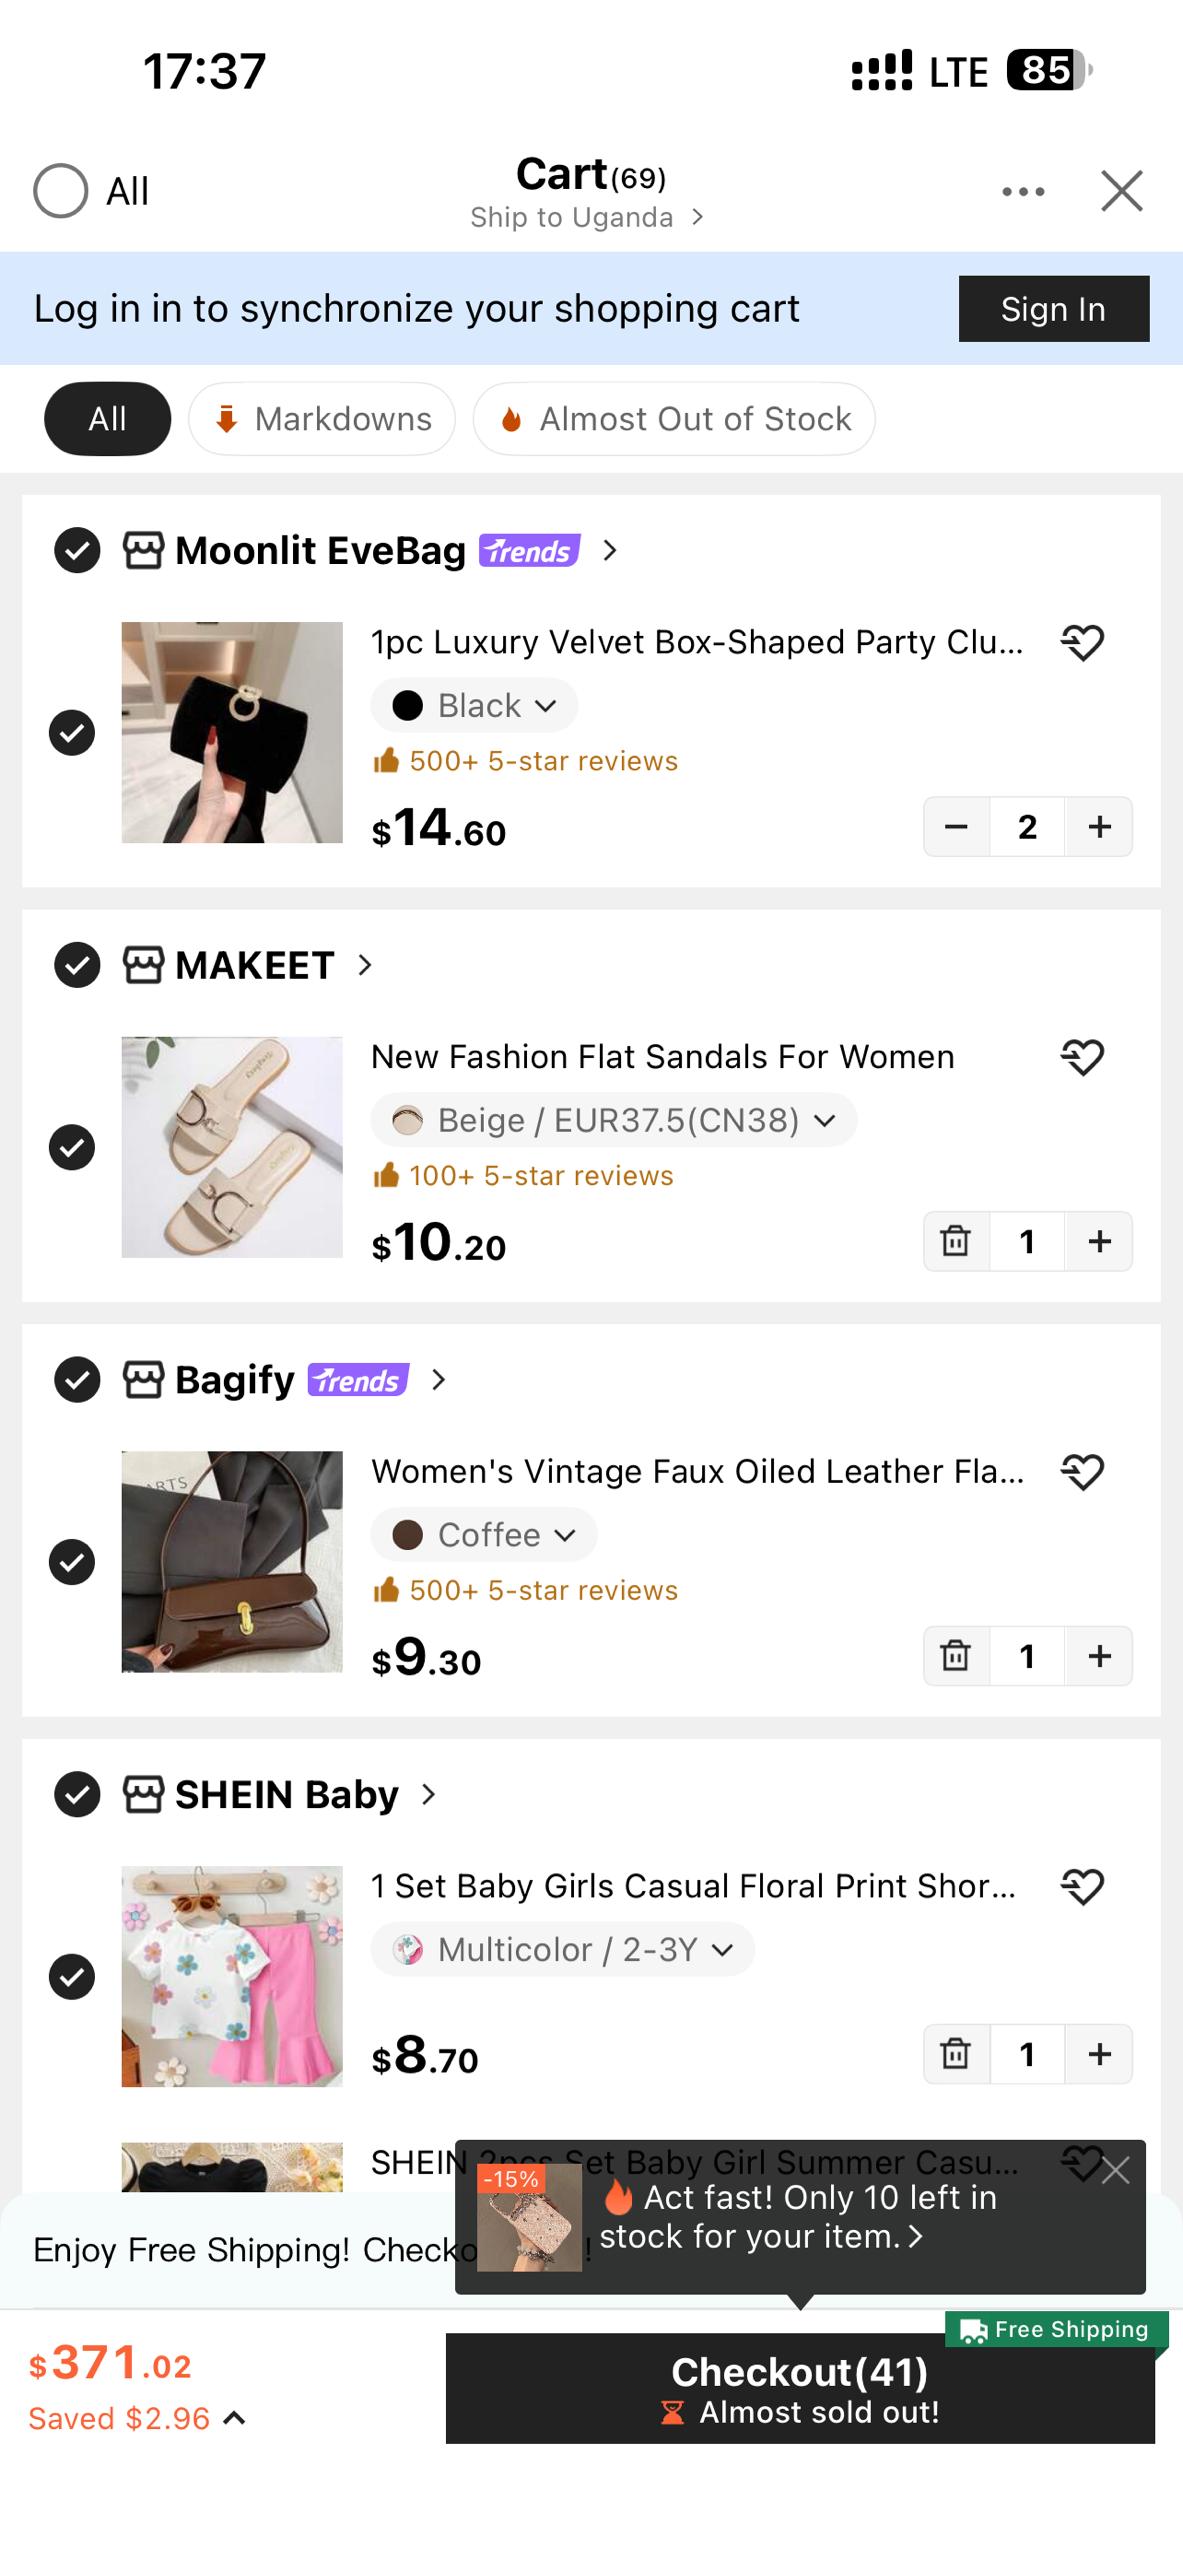Tap wishlist heart for Flat Sandals
Viewport: 1183px width, 2560px height.
click(x=1082, y=1057)
